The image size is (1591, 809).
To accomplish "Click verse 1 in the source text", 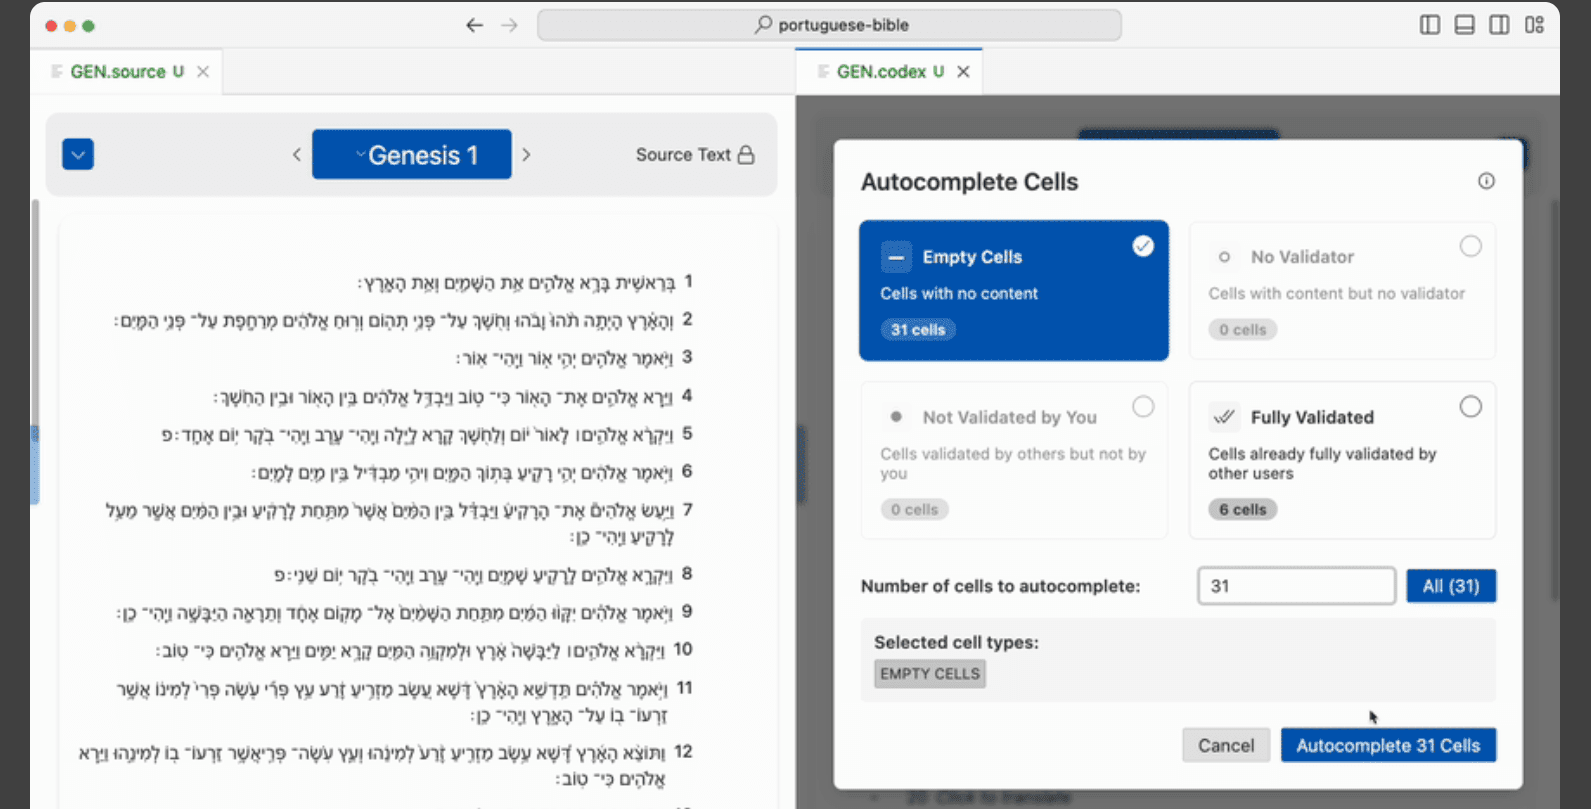I will (x=526, y=283).
